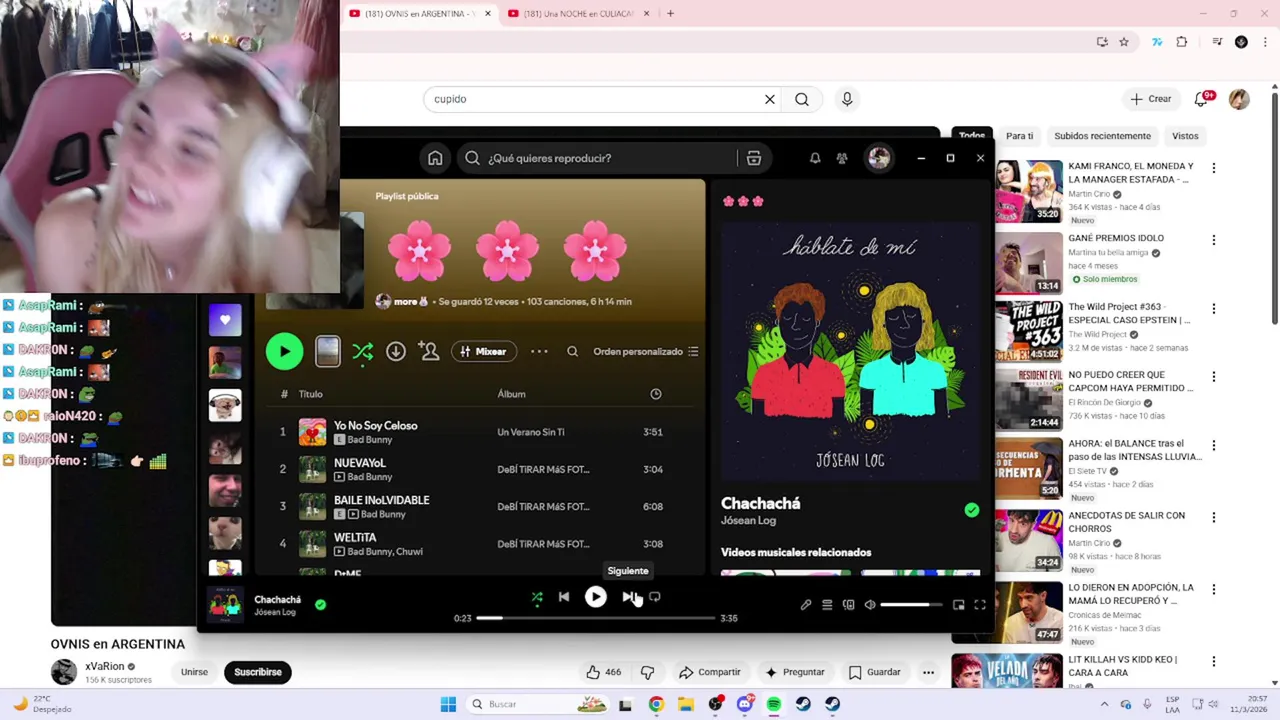
Task: Toggle playlist shuffle next to play button
Action: (362, 351)
